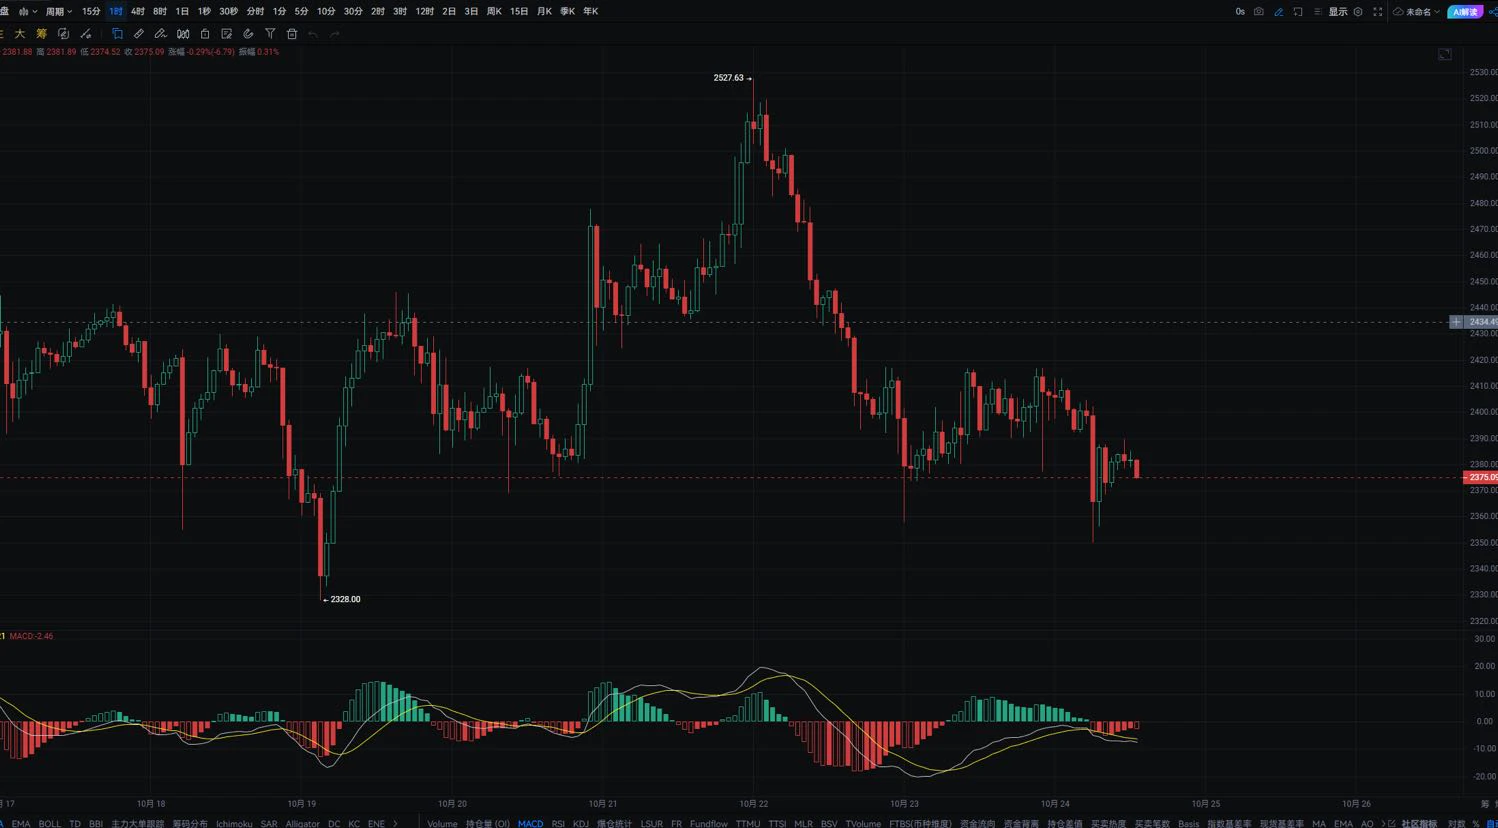Click the trash delete drawings icon
Image resolution: width=1498 pixels, height=828 pixels.
[x=292, y=34]
